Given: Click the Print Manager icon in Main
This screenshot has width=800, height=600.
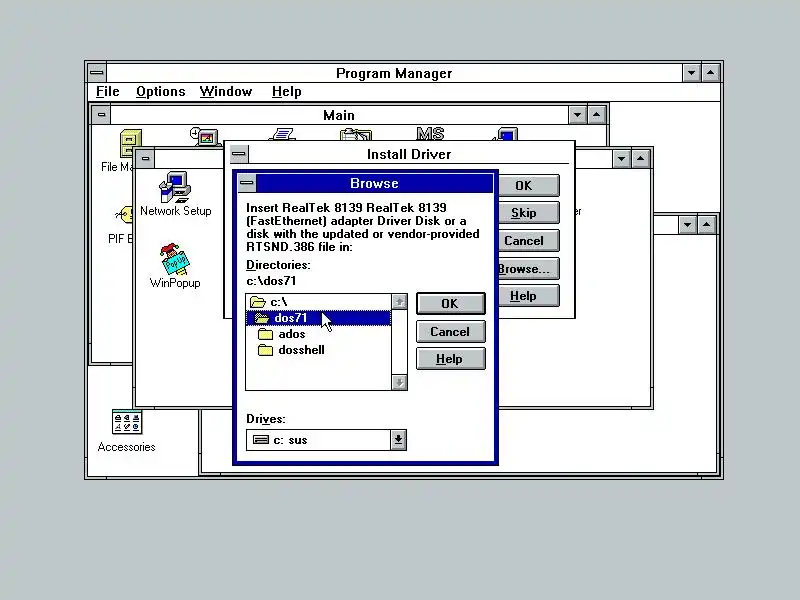Looking at the screenshot, I should coord(282,134).
